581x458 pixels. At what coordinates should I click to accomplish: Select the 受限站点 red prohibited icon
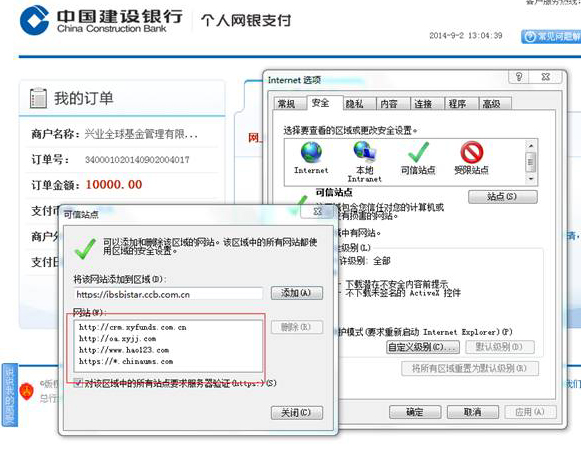click(x=472, y=152)
